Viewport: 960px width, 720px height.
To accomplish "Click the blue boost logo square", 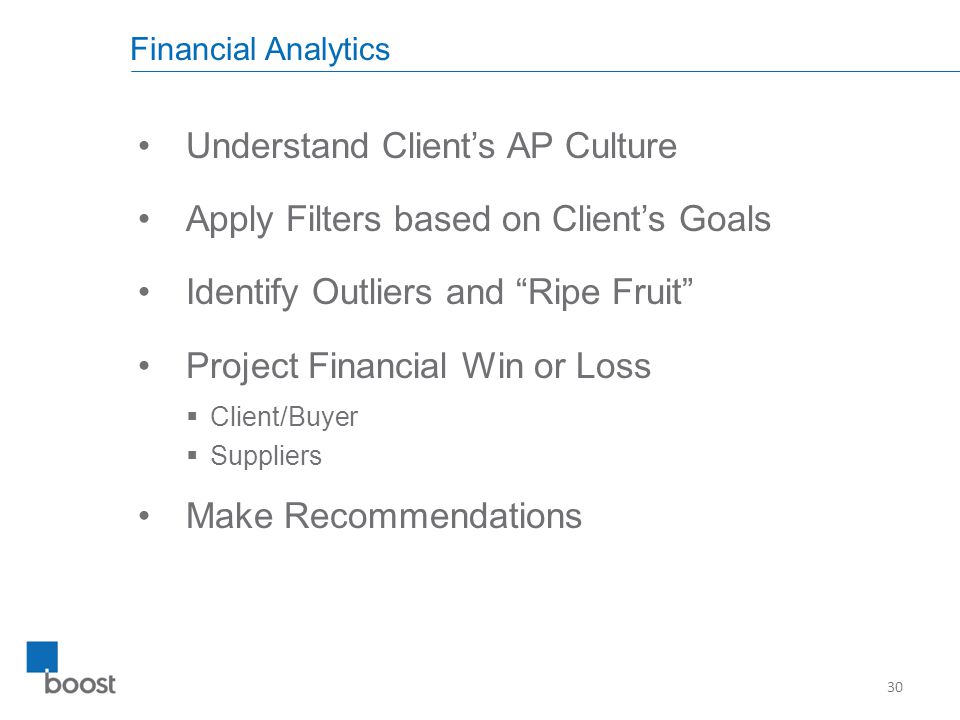I will (42, 657).
